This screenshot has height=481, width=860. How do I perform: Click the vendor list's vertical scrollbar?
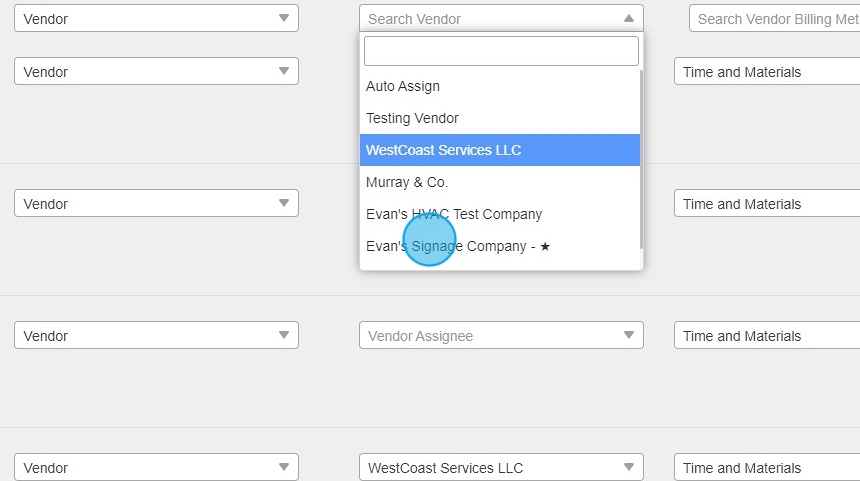tap(641, 160)
